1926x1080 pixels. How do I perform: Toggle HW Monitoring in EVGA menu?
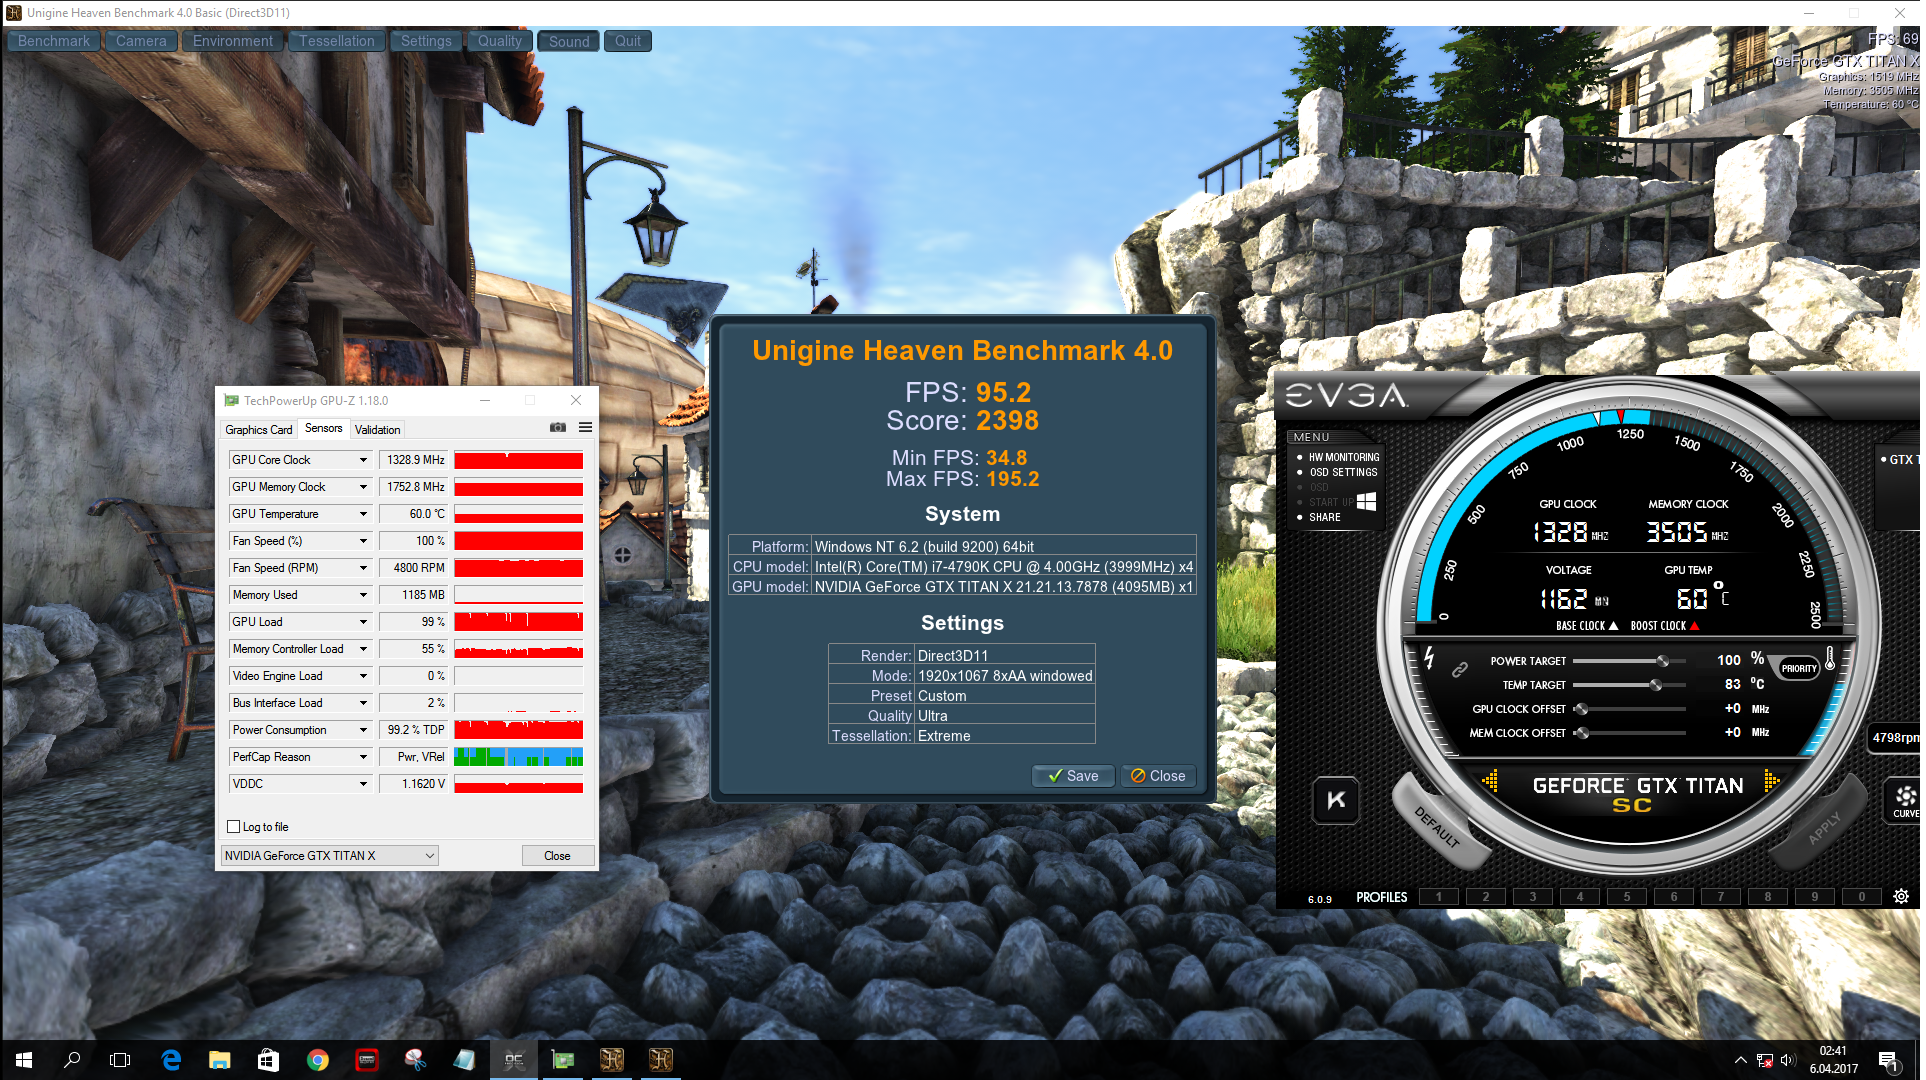pos(1344,457)
